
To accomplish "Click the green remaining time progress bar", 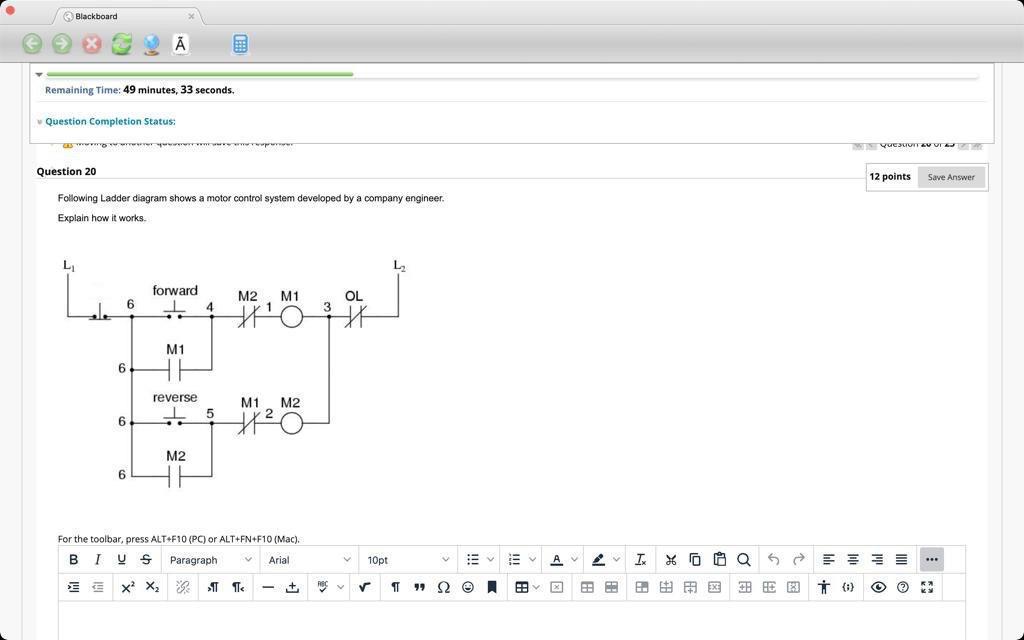I will pos(200,74).
